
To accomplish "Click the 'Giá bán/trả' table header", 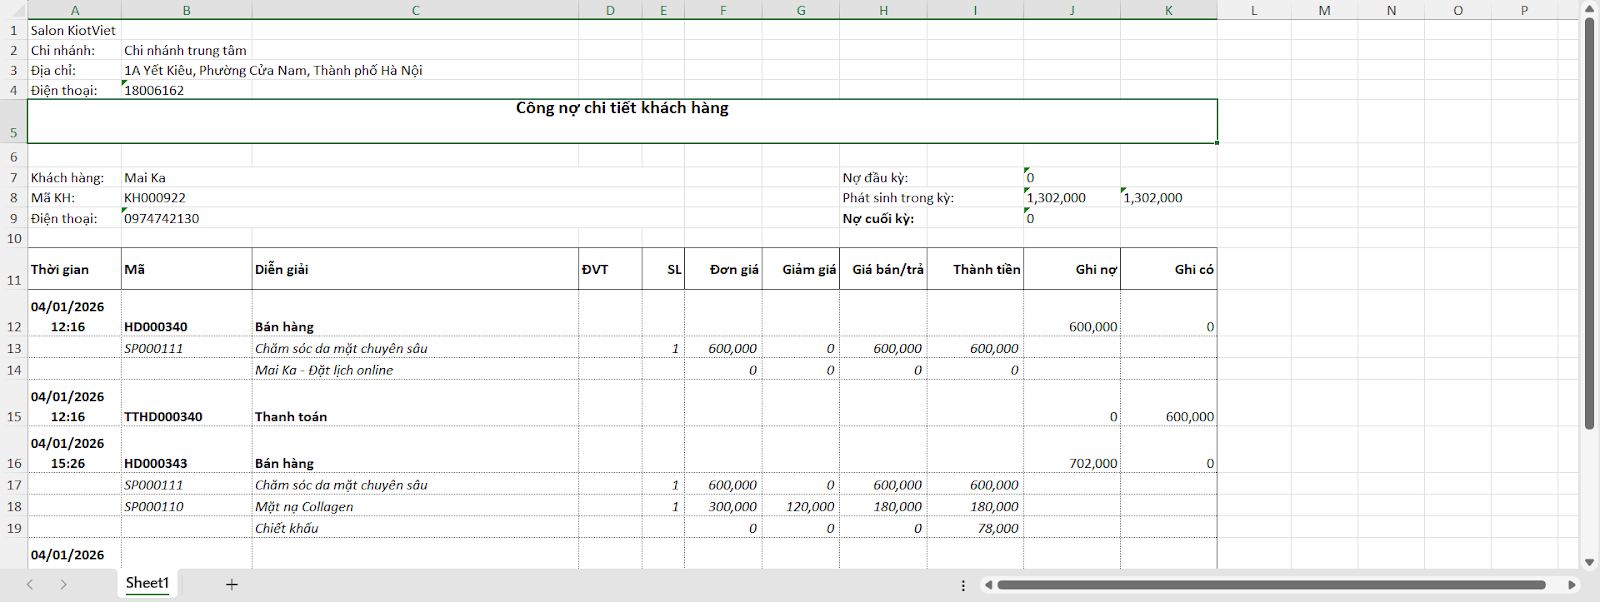I will tap(883, 269).
